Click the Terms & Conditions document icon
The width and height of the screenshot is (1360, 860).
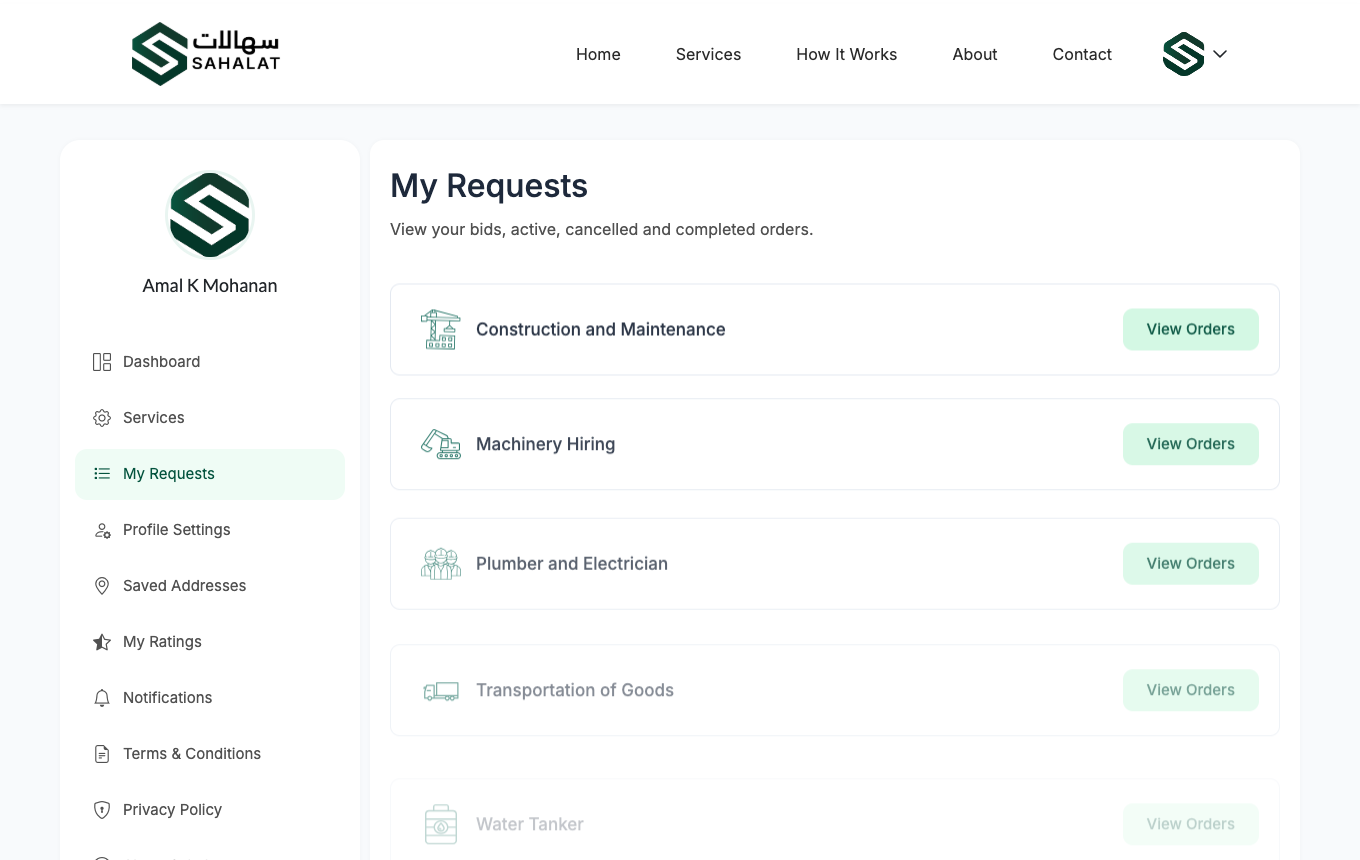[102, 754]
